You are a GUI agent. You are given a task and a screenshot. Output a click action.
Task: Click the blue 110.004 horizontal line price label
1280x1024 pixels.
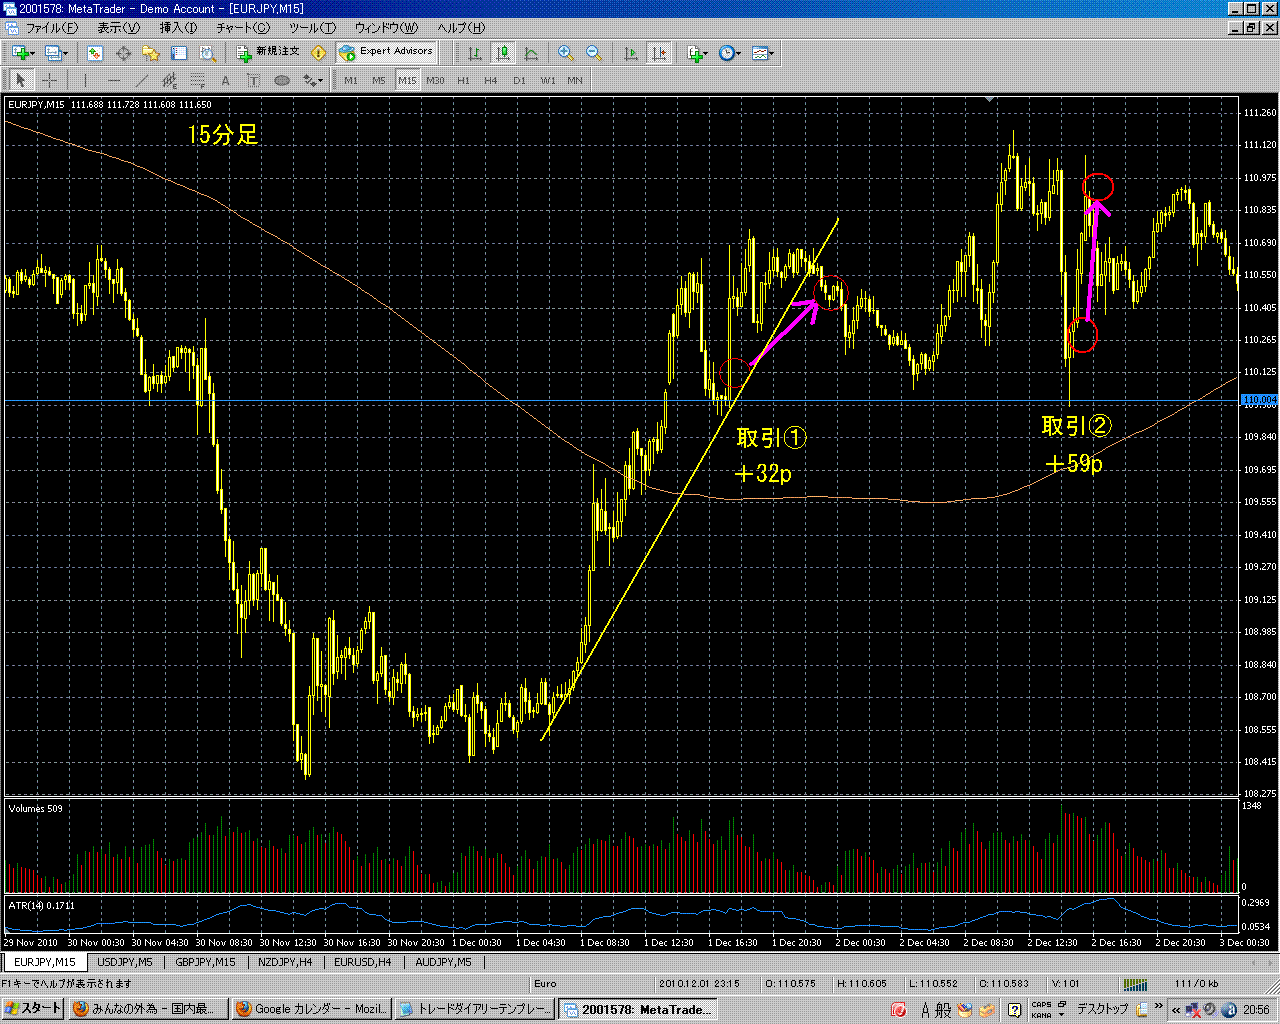click(x=1259, y=400)
